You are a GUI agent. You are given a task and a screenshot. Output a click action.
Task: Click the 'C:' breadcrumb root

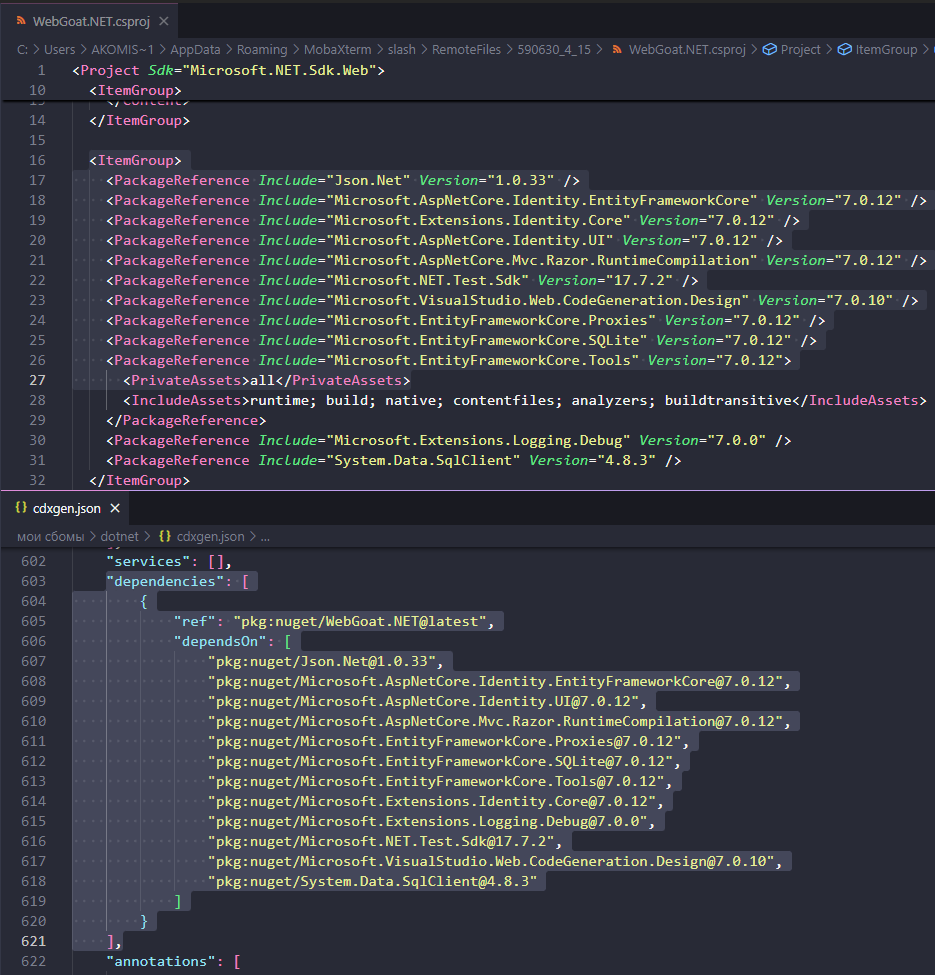tap(22, 50)
